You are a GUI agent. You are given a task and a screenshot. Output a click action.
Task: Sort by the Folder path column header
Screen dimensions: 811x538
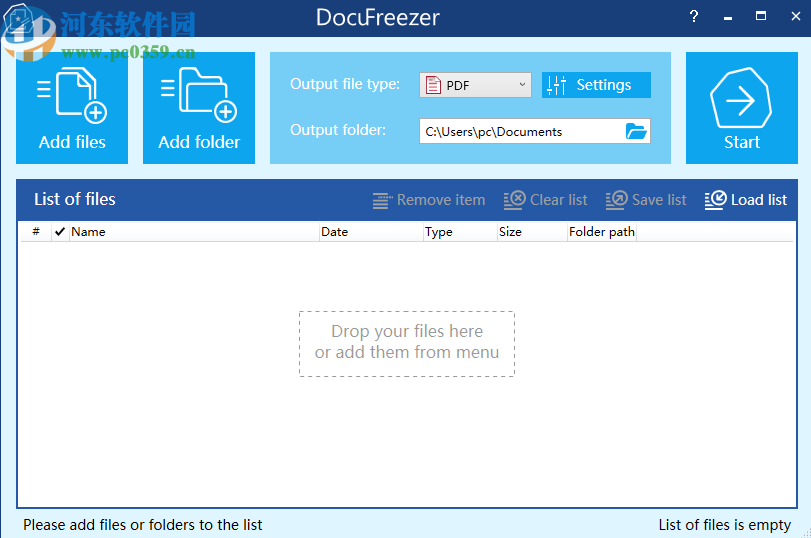click(x=602, y=232)
